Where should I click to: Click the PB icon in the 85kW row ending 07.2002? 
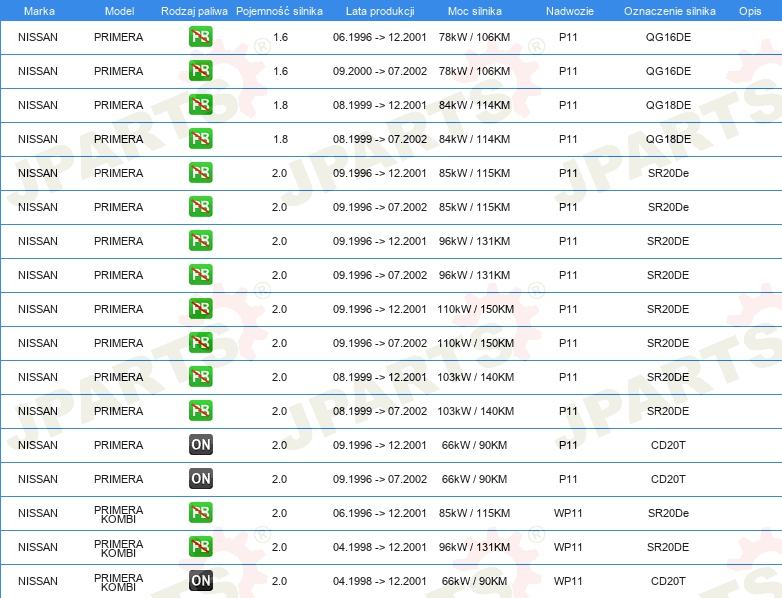click(x=200, y=206)
